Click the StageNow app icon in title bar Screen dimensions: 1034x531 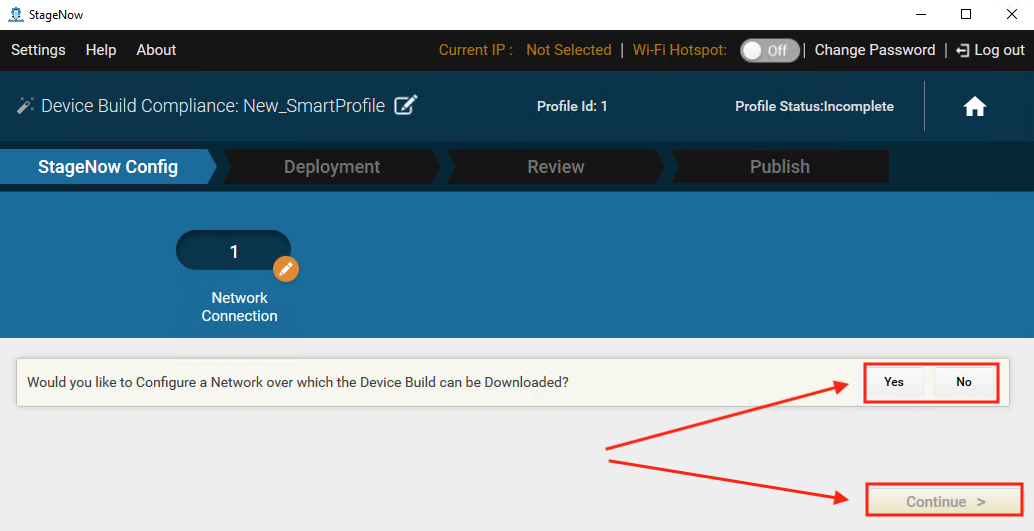[15, 14]
